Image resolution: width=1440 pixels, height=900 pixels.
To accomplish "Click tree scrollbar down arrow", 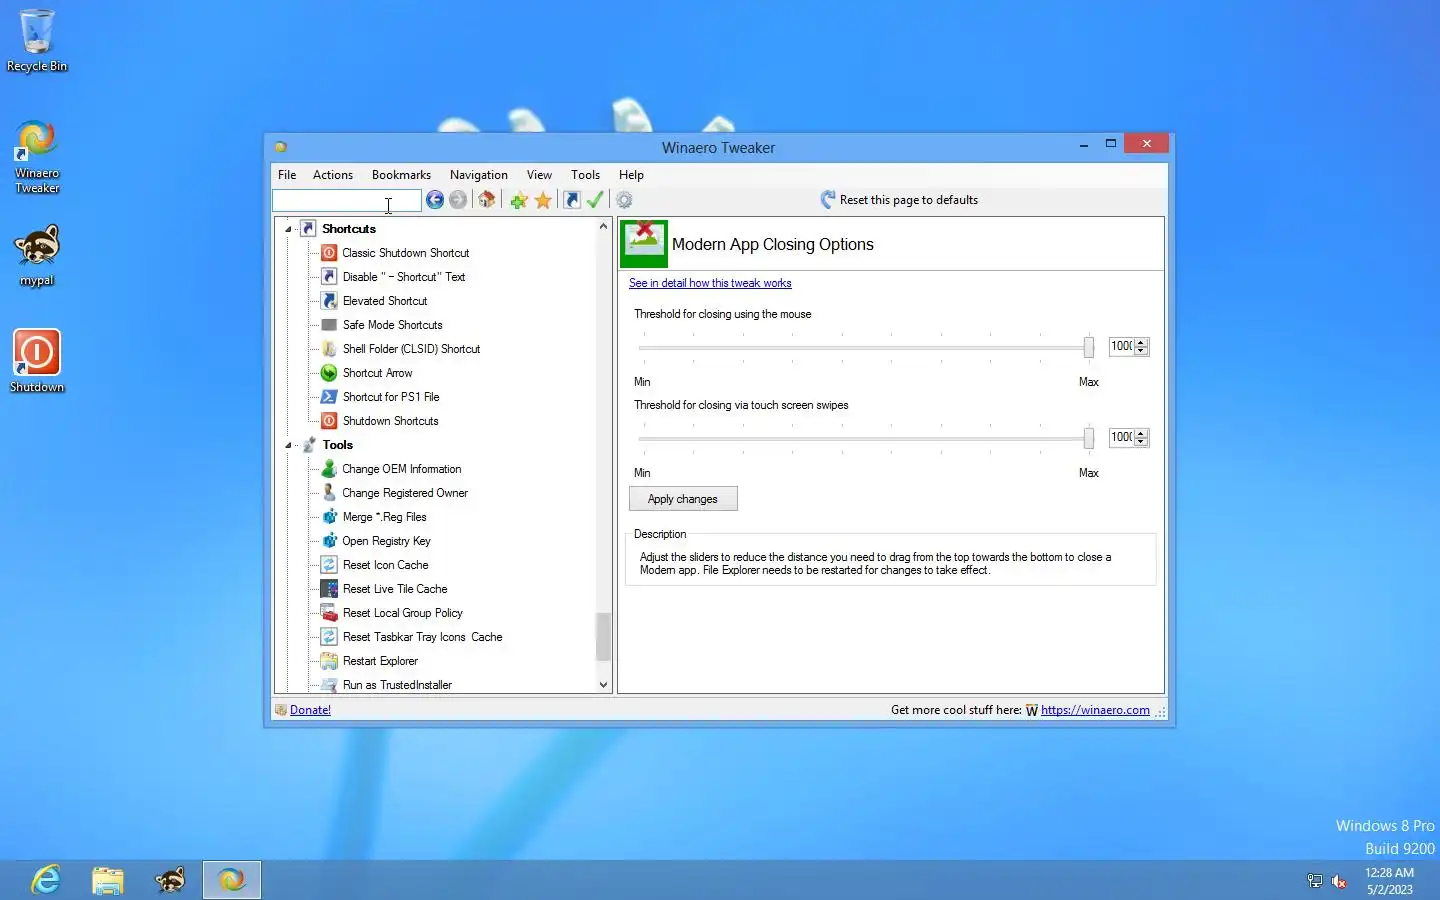I will pyautogui.click(x=603, y=685).
